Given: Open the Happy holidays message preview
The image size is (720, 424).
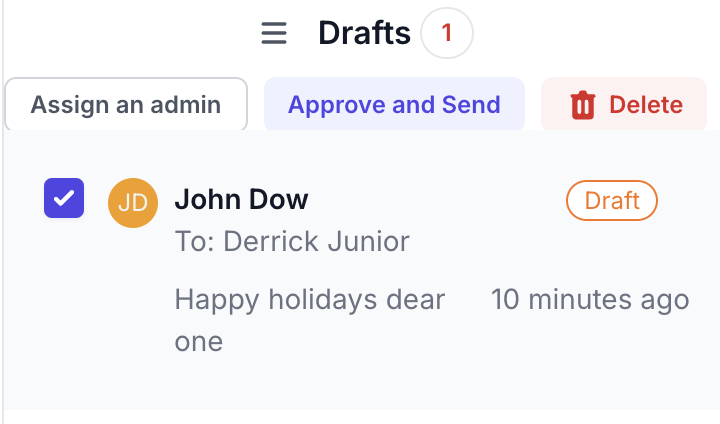Looking at the screenshot, I should point(310,299).
